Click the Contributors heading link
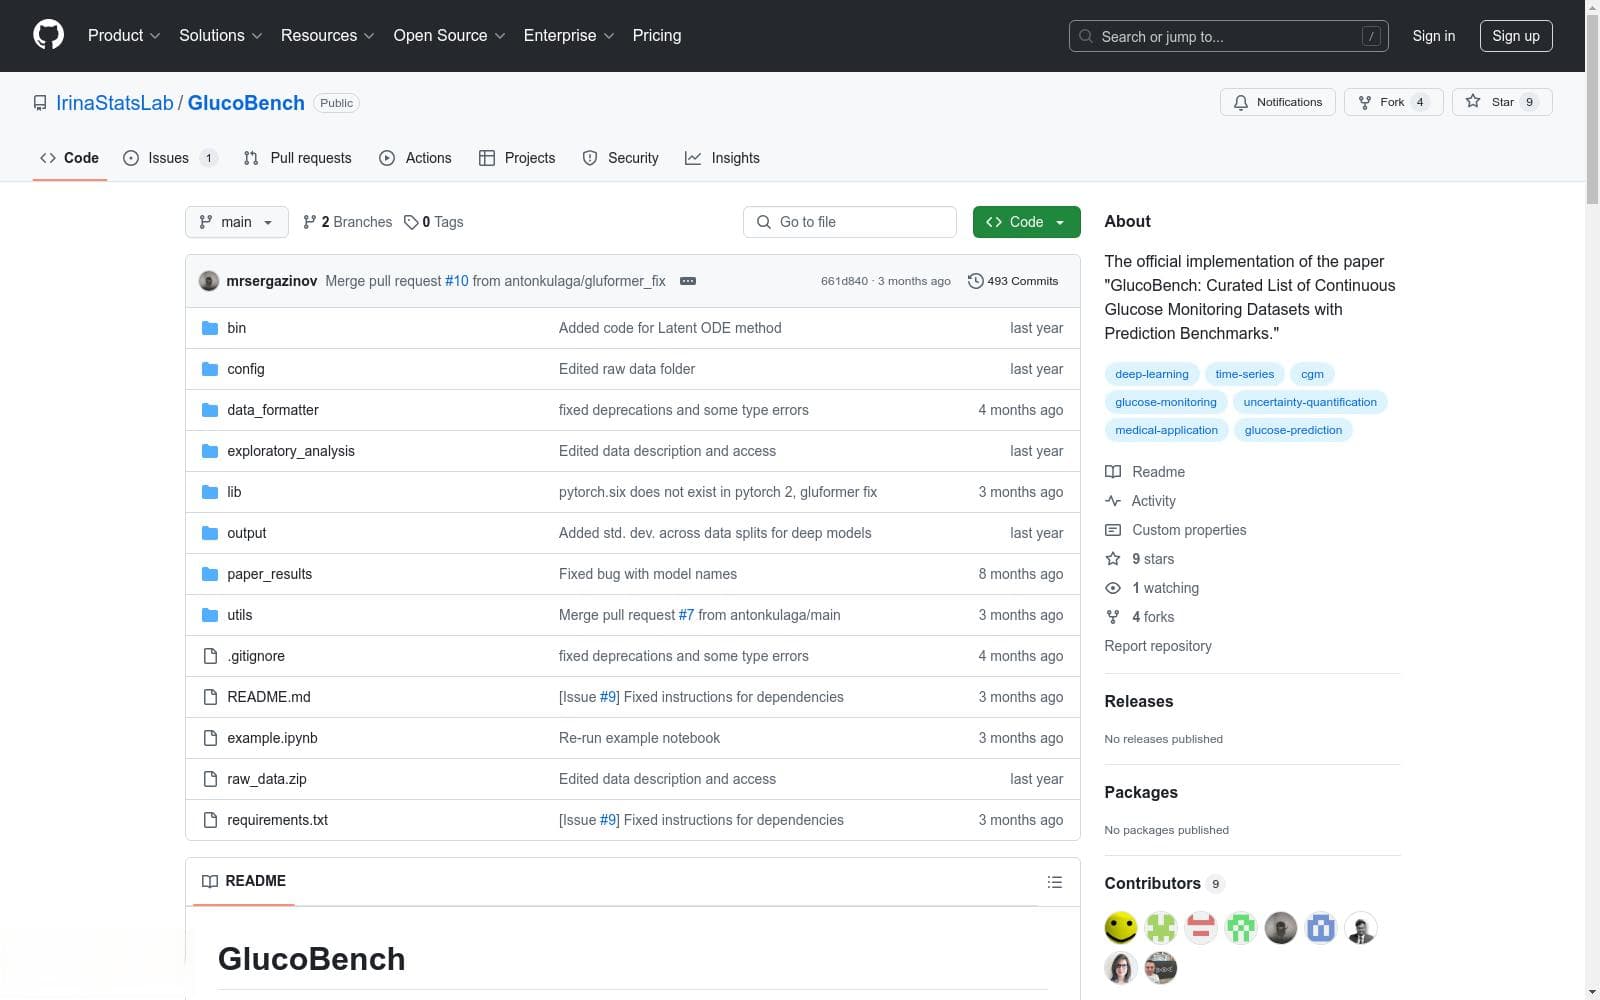 point(1164,883)
